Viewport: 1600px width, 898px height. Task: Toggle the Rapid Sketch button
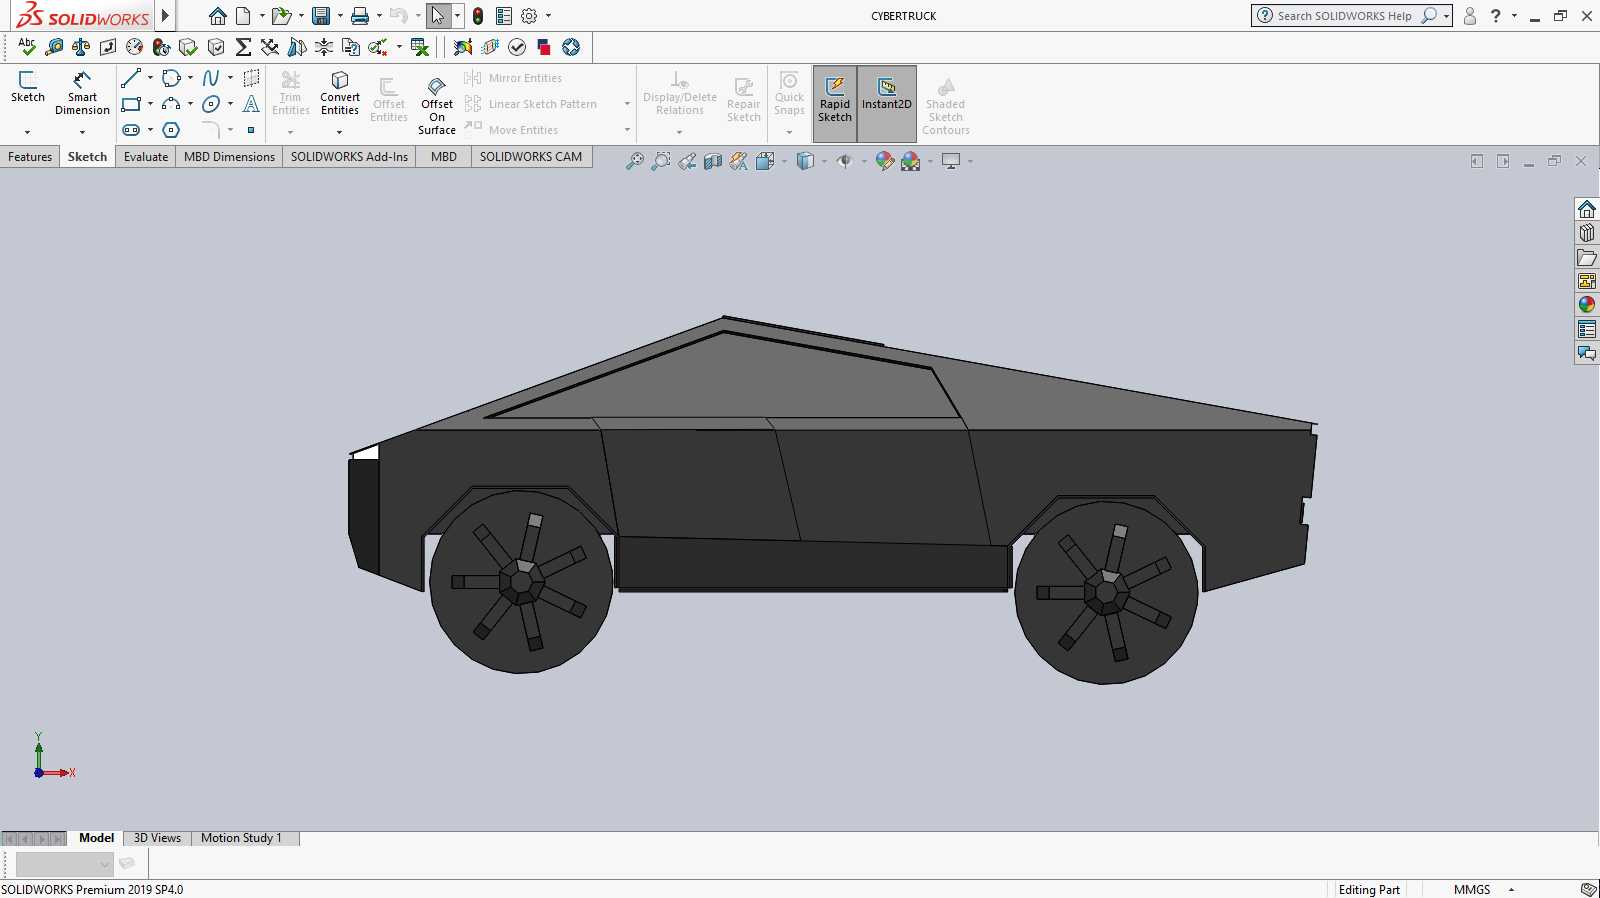coord(835,100)
